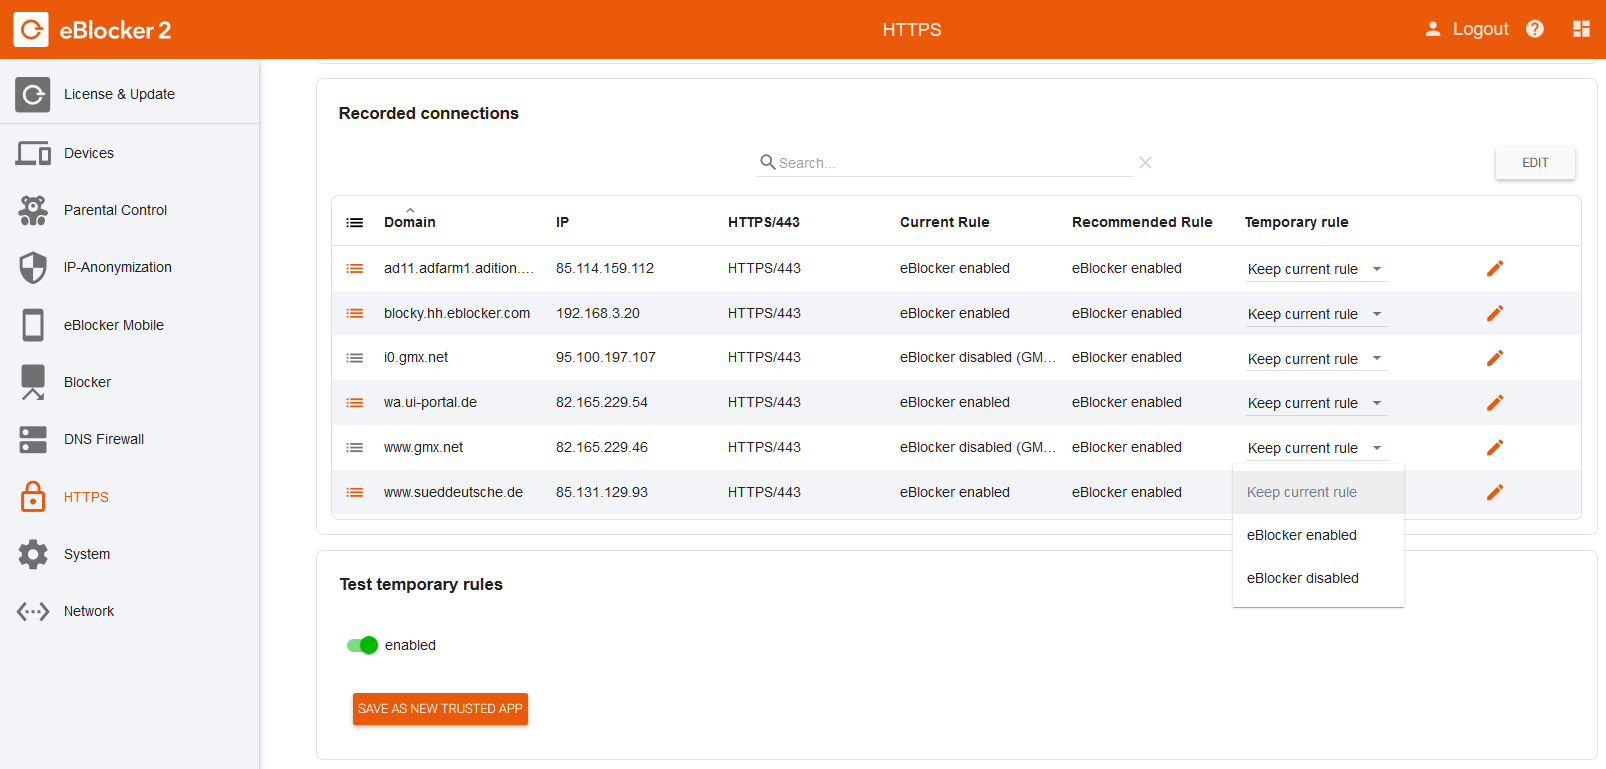Click the HTTPS/443 column header
This screenshot has height=769, width=1606.
(764, 222)
